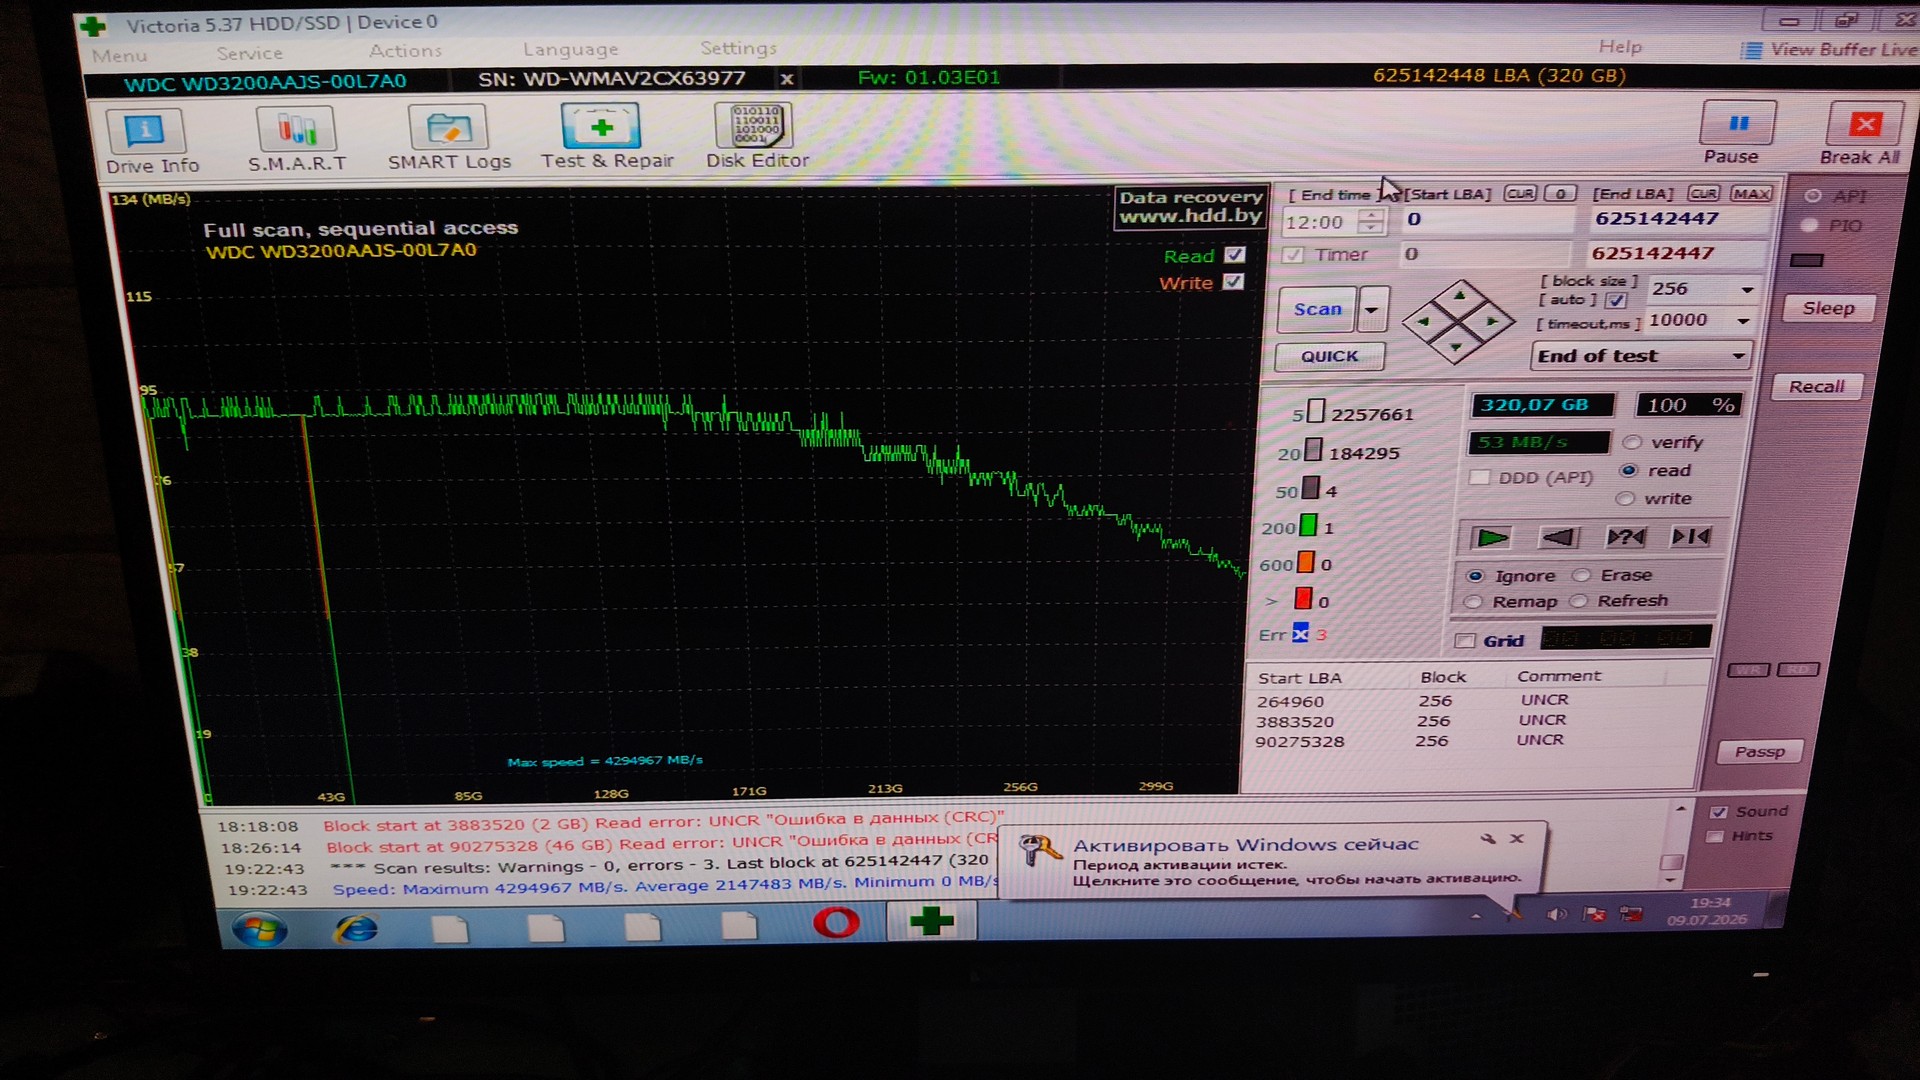Open the S.M.A.R.T view
The height and width of the screenshot is (1080, 1920).
pyautogui.click(x=297, y=140)
